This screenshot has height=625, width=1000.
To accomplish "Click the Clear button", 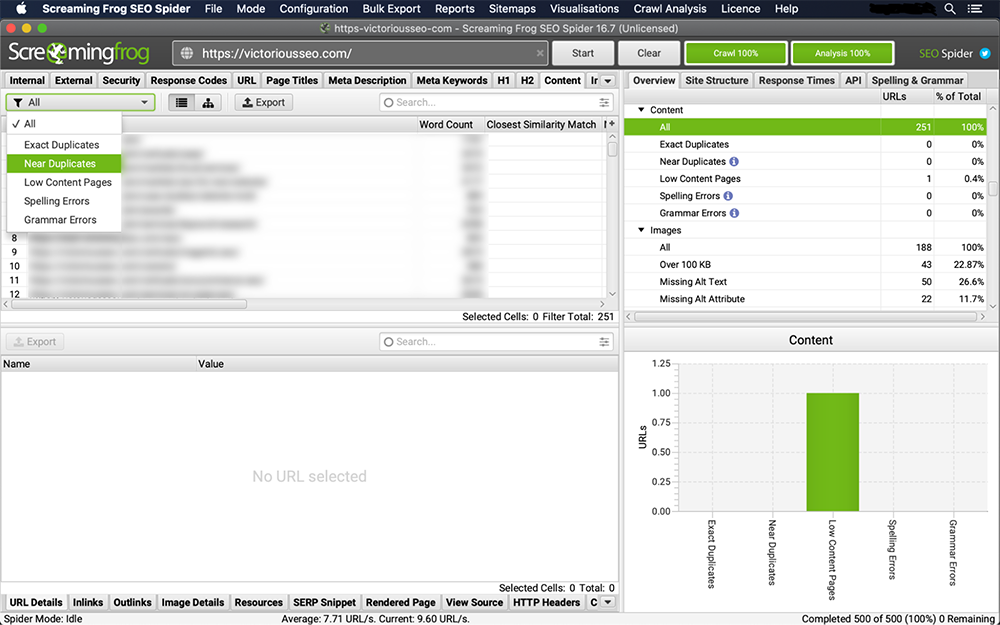I will point(649,54).
